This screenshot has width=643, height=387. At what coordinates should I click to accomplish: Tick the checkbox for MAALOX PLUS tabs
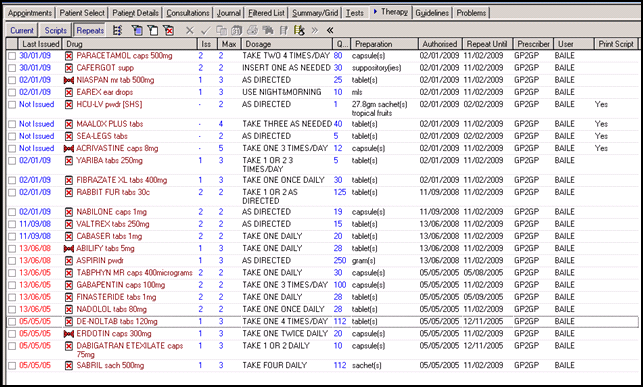pyautogui.click(x=12, y=124)
